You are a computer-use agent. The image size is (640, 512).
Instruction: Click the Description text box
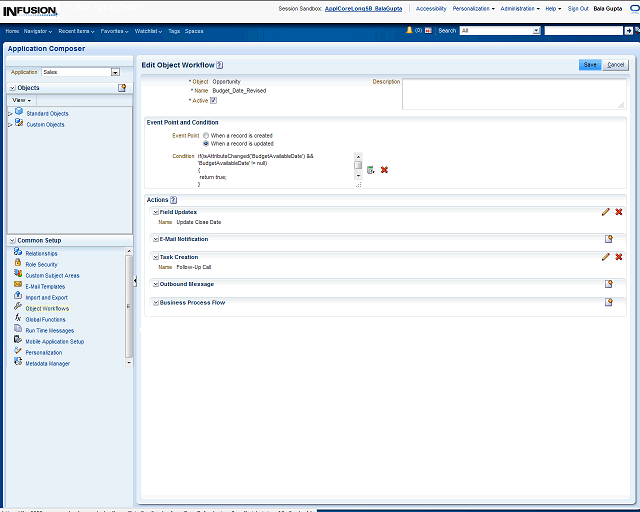pyautogui.click(x=514, y=94)
